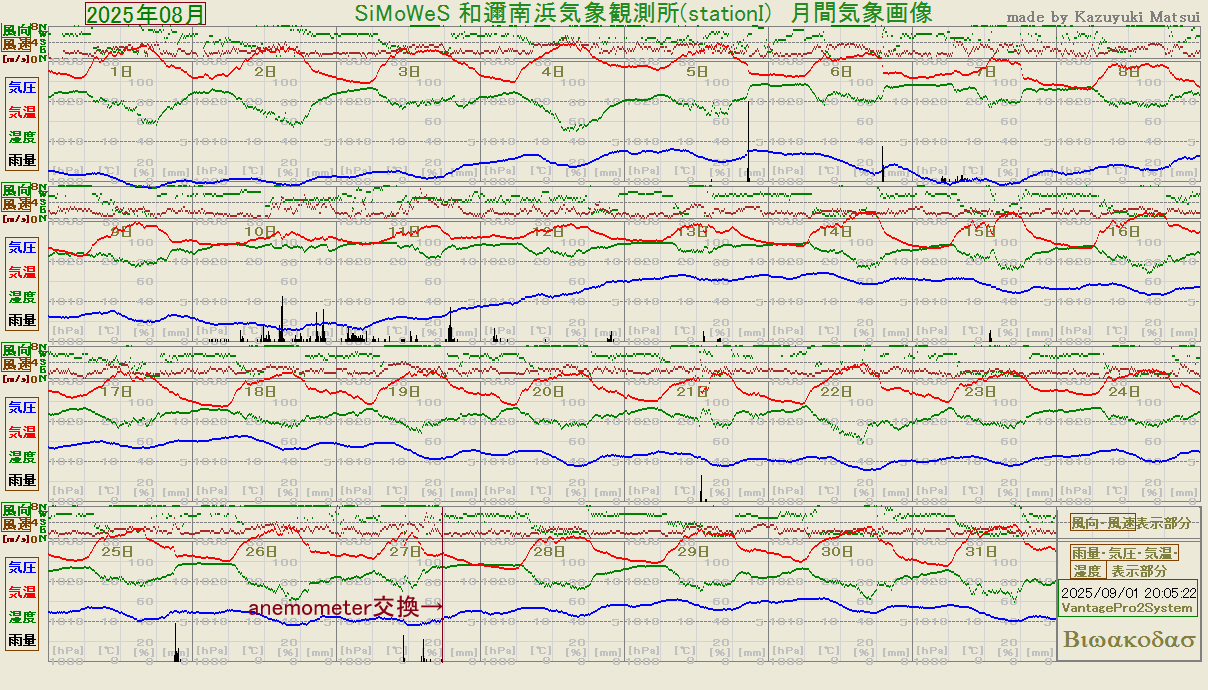
Task: Click the 湿度 label beside the 9日 row
Action: (22, 297)
